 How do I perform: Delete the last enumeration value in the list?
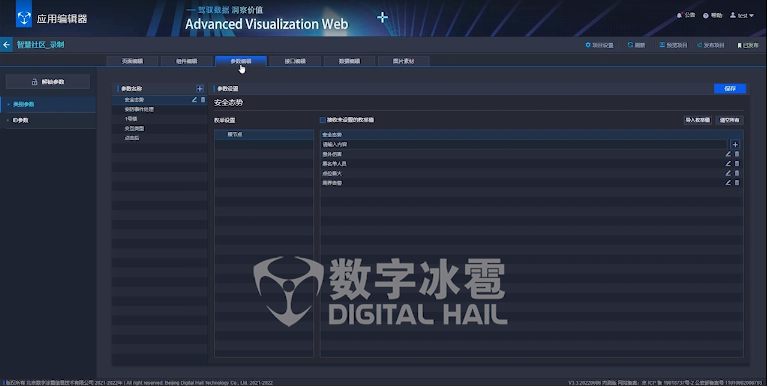737,183
